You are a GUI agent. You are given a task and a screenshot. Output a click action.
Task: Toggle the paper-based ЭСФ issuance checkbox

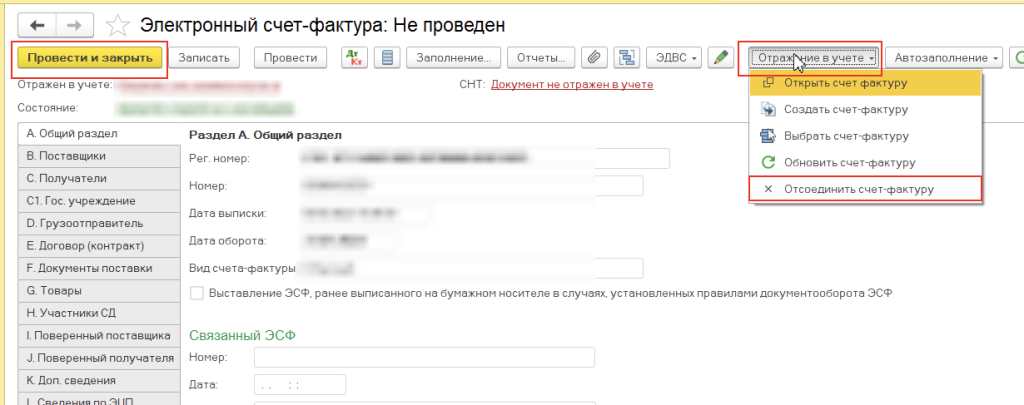pos(197,293)
